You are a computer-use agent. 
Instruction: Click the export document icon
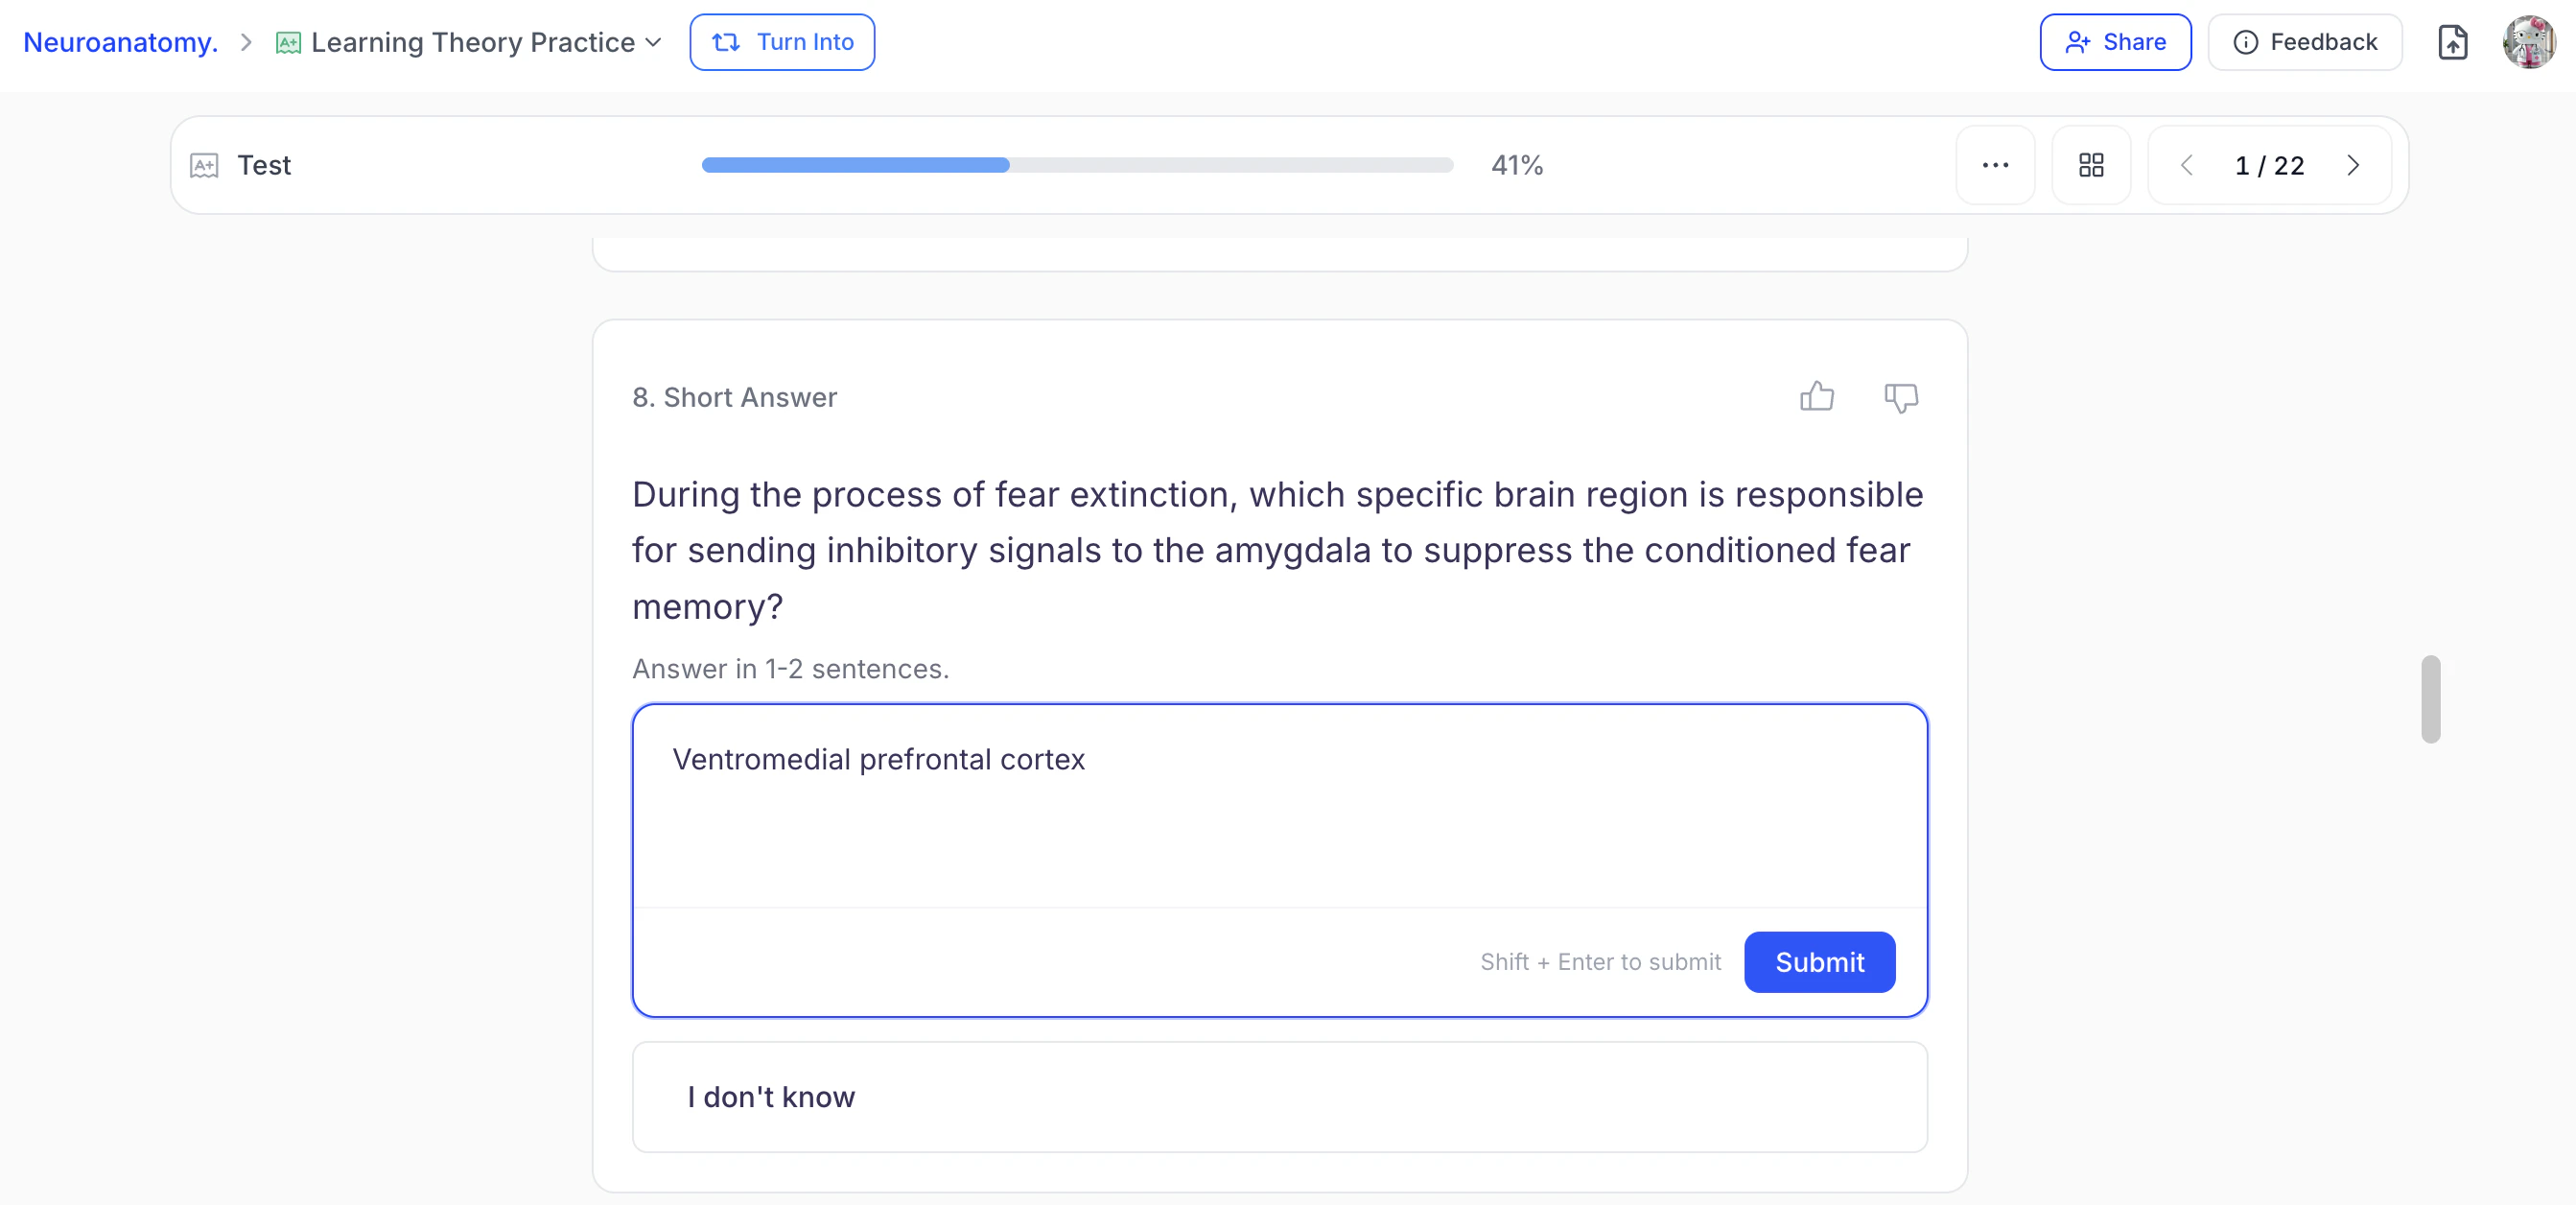point(2452,42)
